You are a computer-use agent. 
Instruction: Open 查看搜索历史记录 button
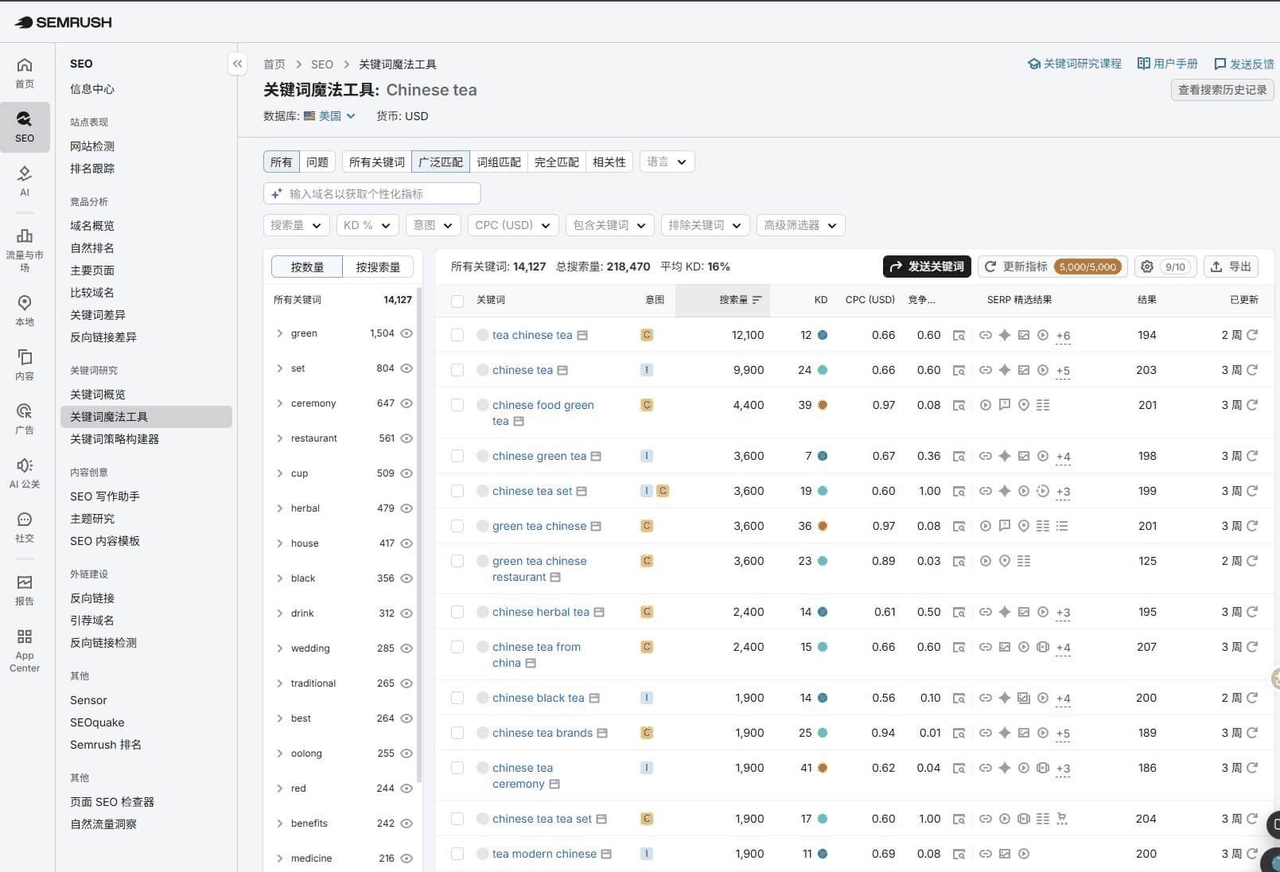[1222, 90]
